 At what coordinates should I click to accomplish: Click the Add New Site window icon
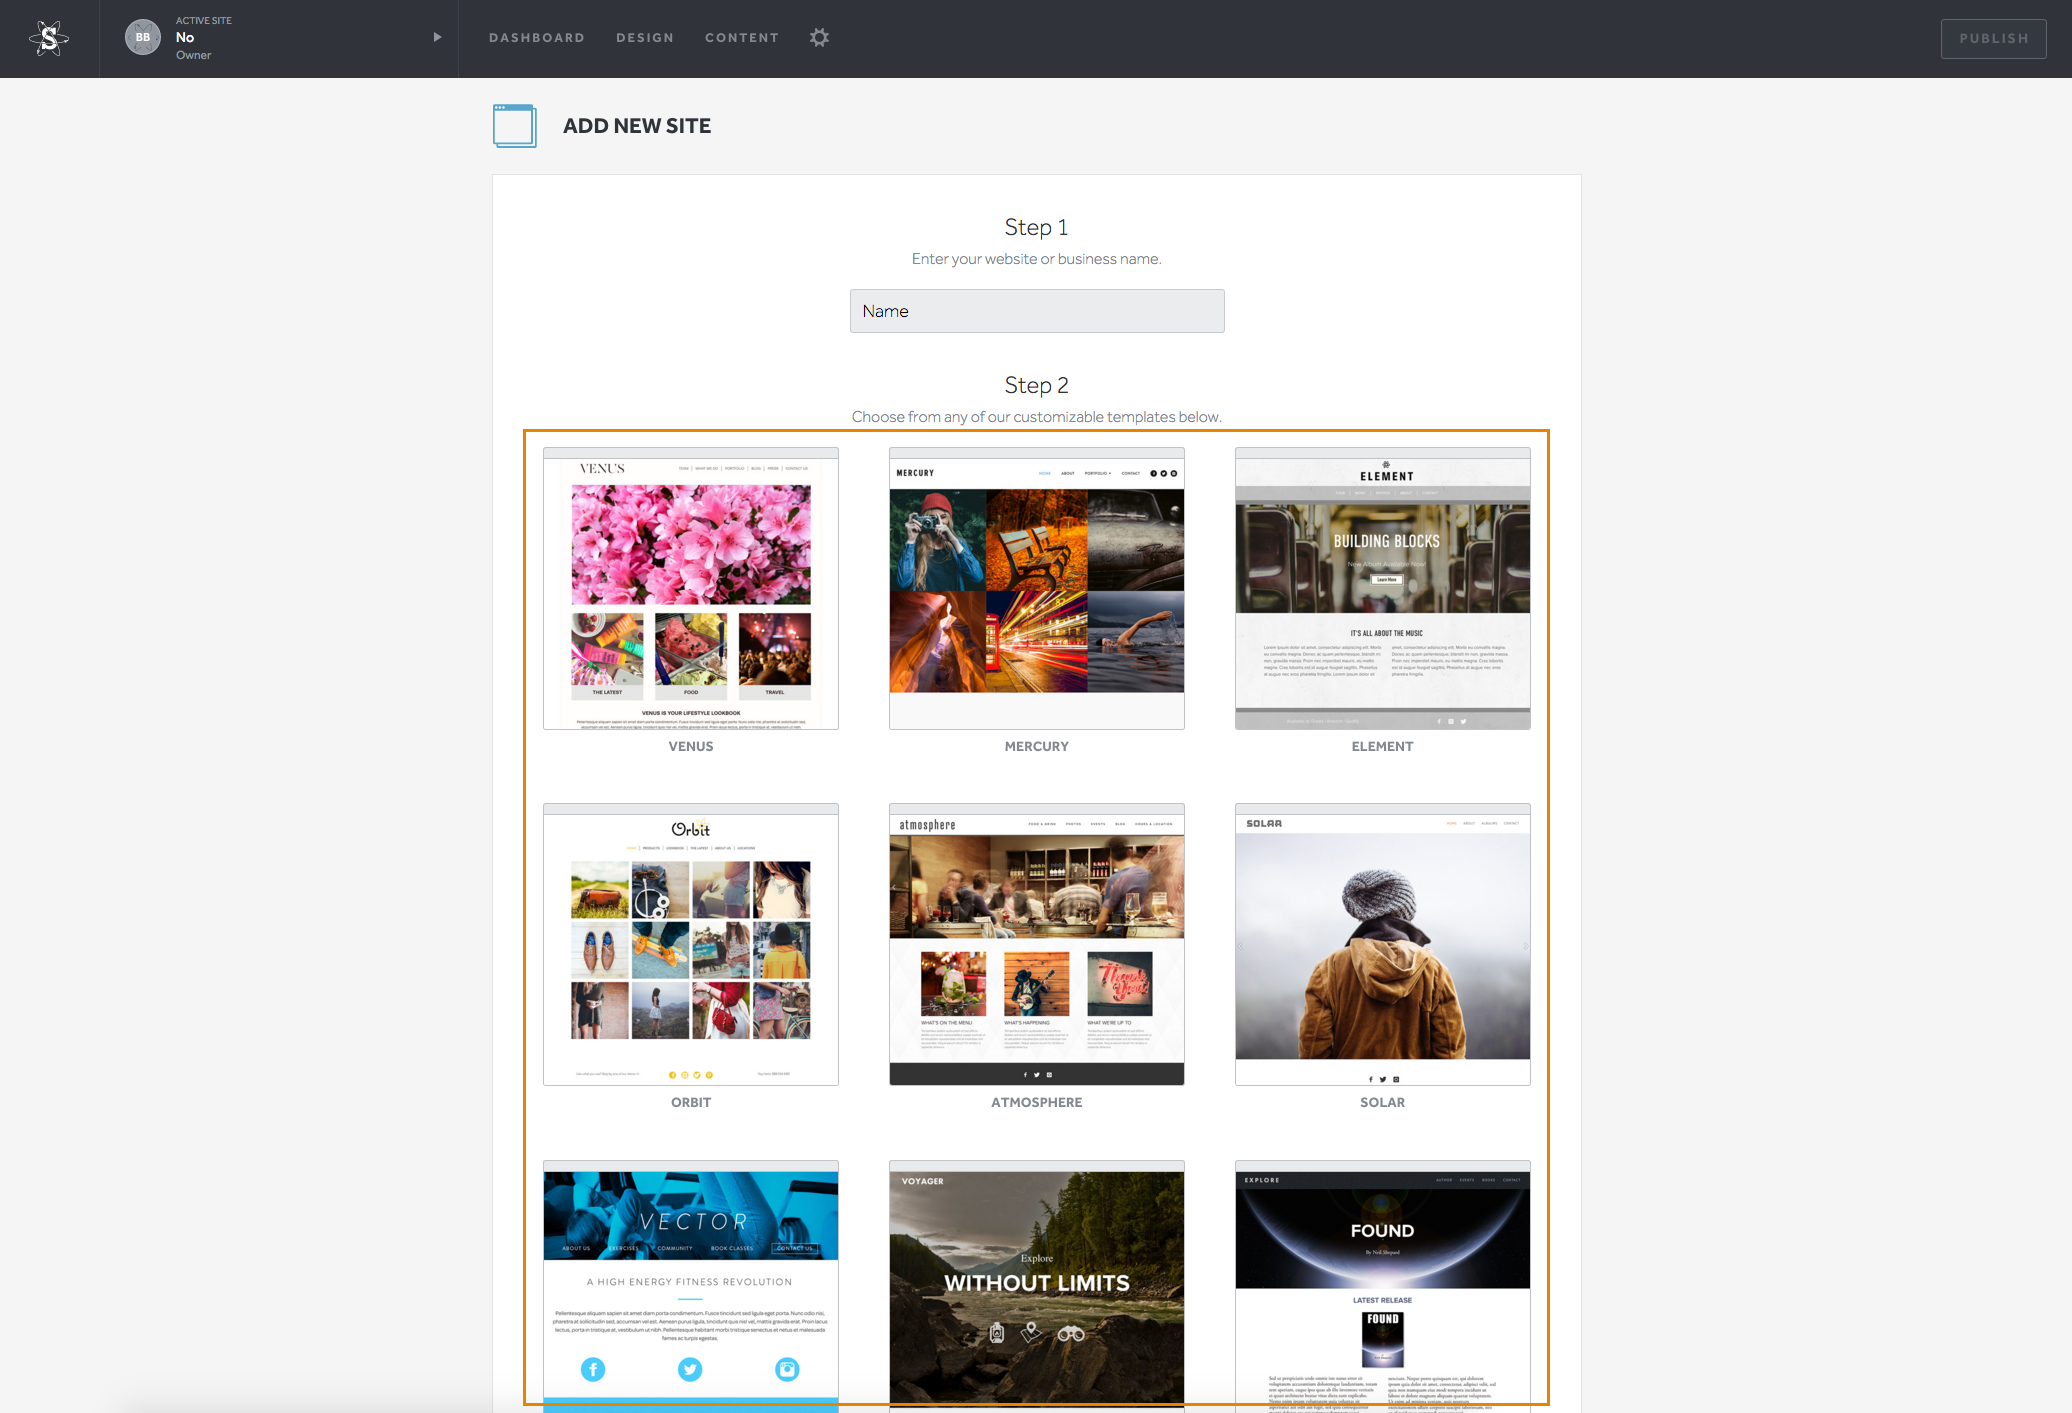(x=515, y=126)
